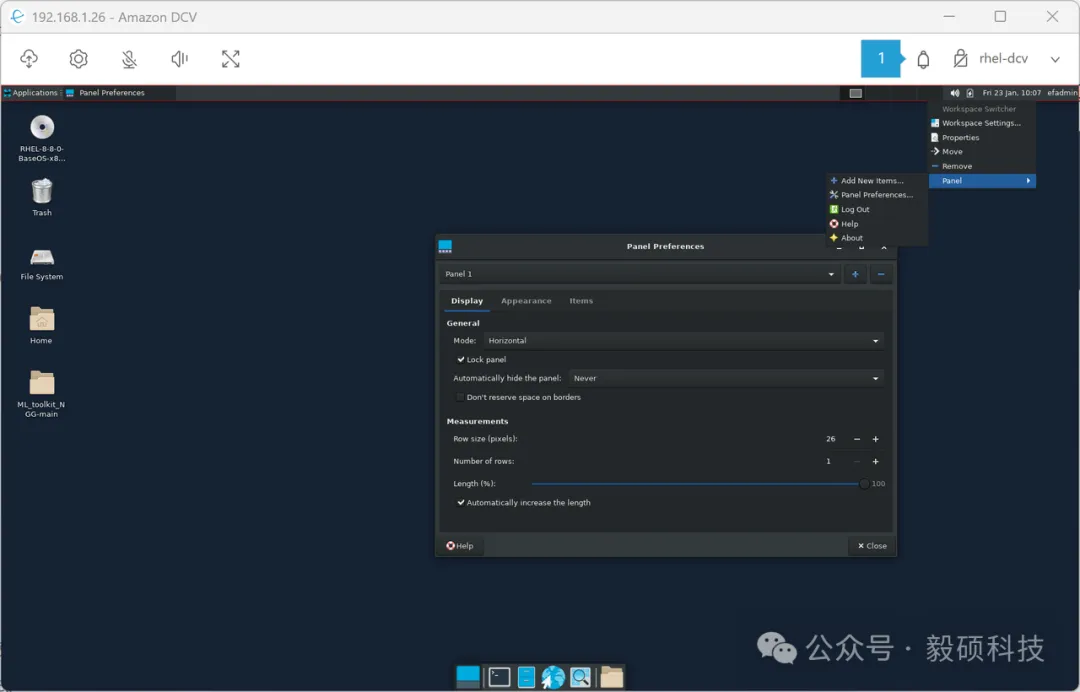This screenshot has width=1080, height=692.
Task: Click the Close button in Panel Preferences
Action: click(870, 546)
